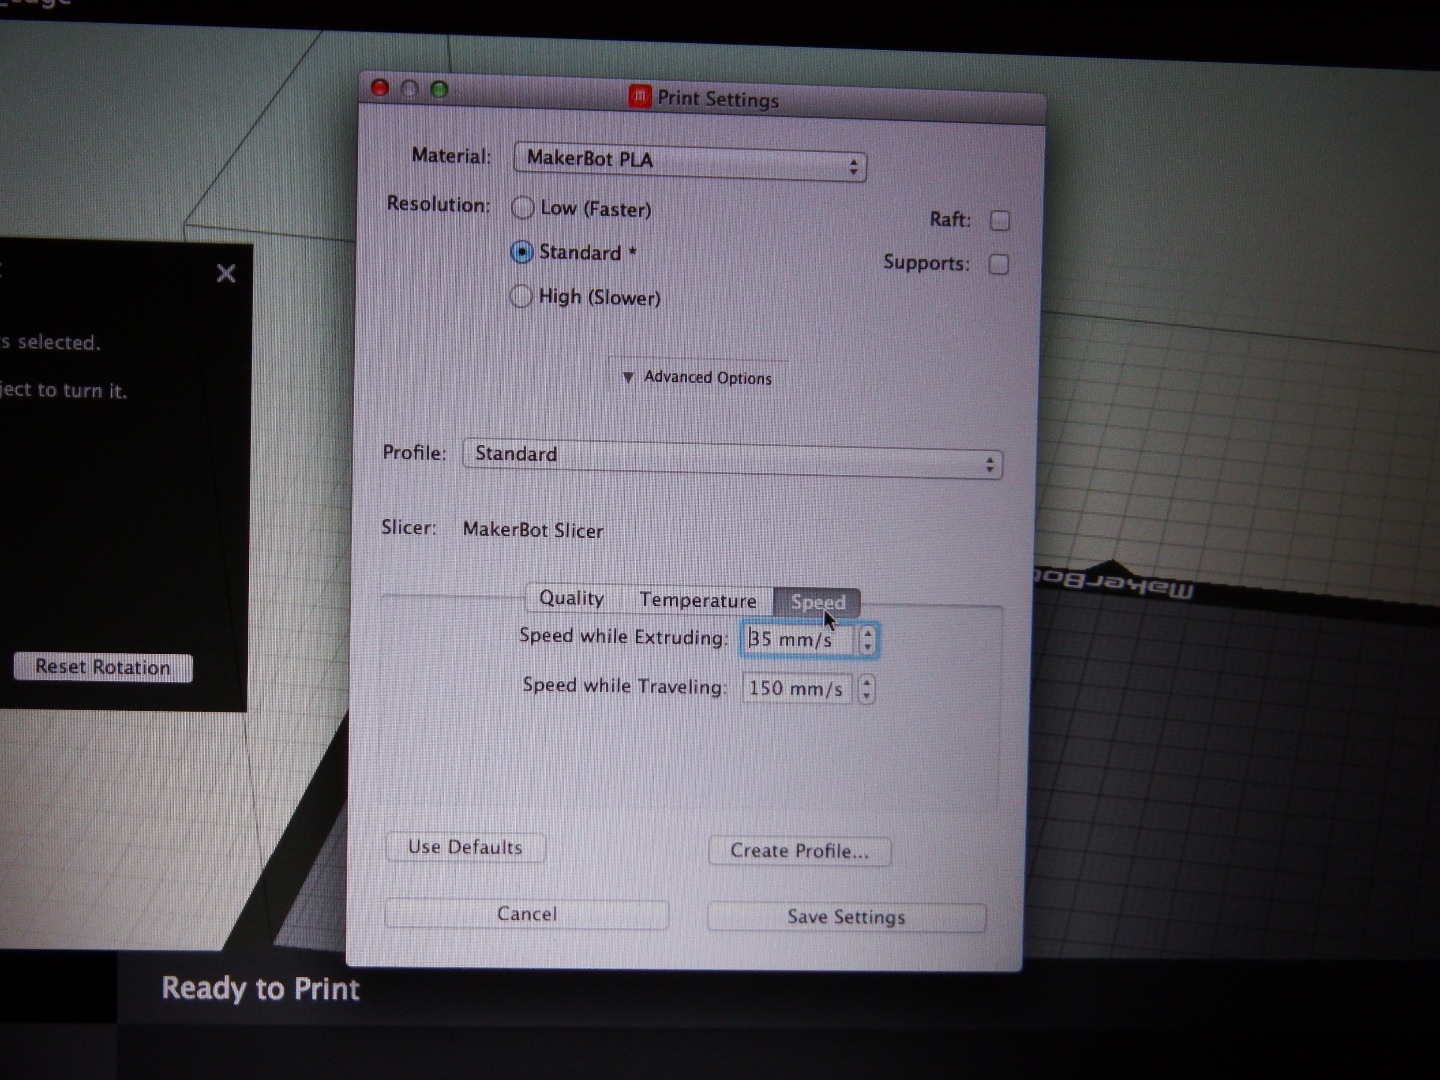This screenshot has height=1080, width=1440.
Task: Click the Speed while Traveling: label
Action: click(625, 685)
